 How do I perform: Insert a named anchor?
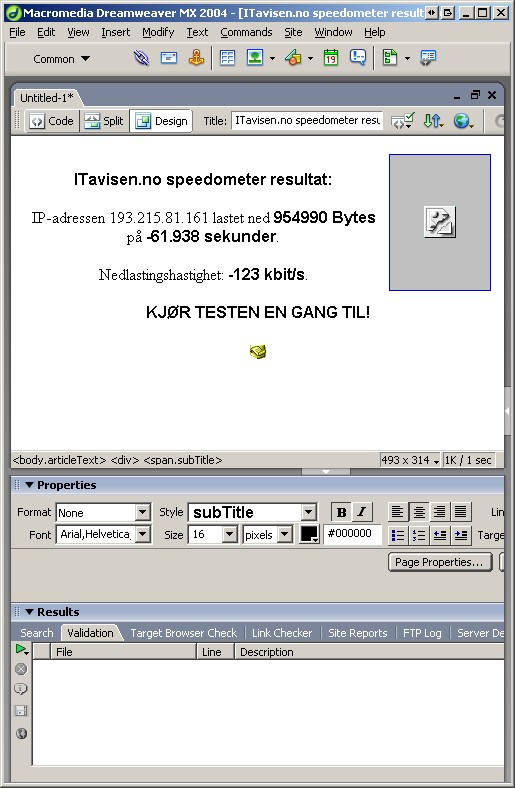196,58
